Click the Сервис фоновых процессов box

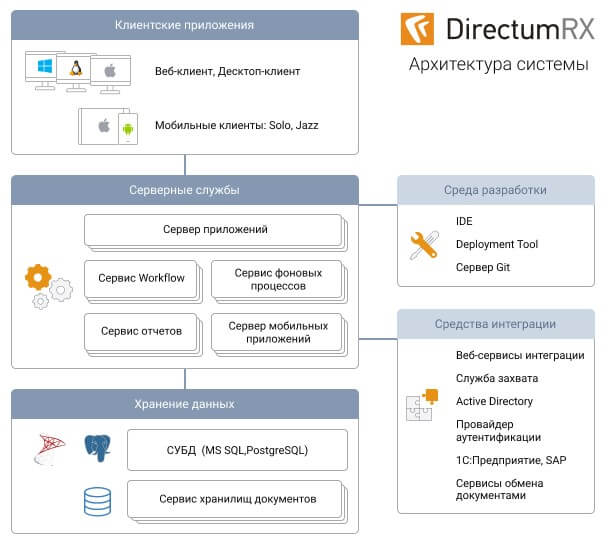(279, 281)
